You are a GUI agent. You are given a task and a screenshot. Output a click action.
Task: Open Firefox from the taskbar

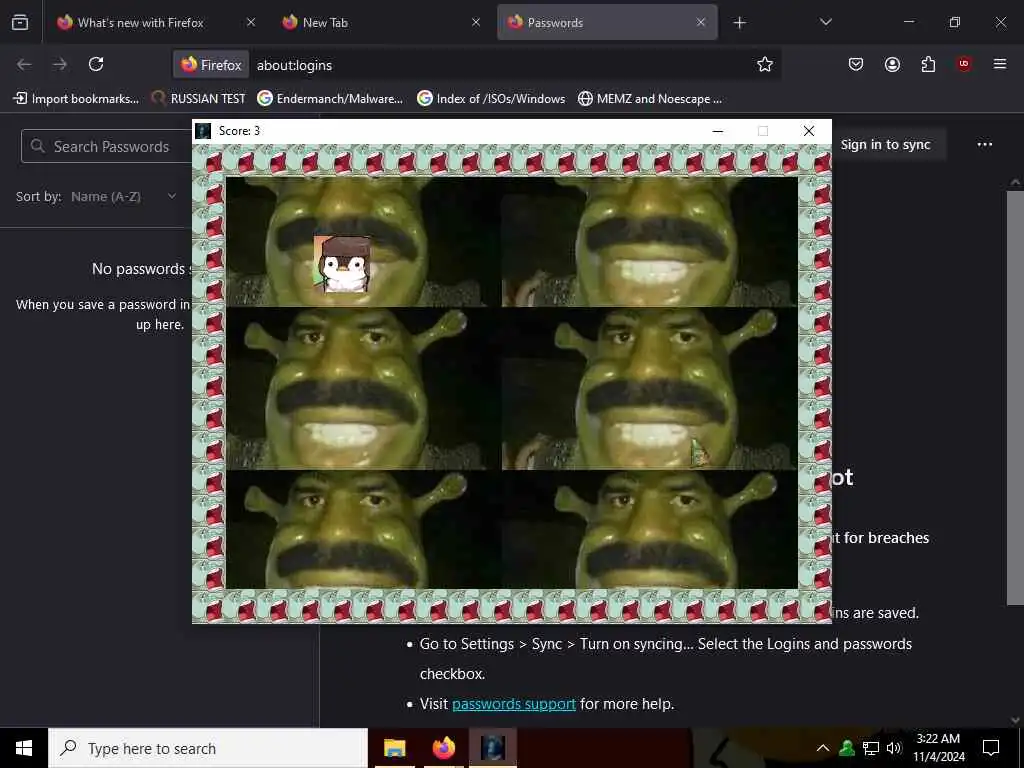(x=444, y=748)
